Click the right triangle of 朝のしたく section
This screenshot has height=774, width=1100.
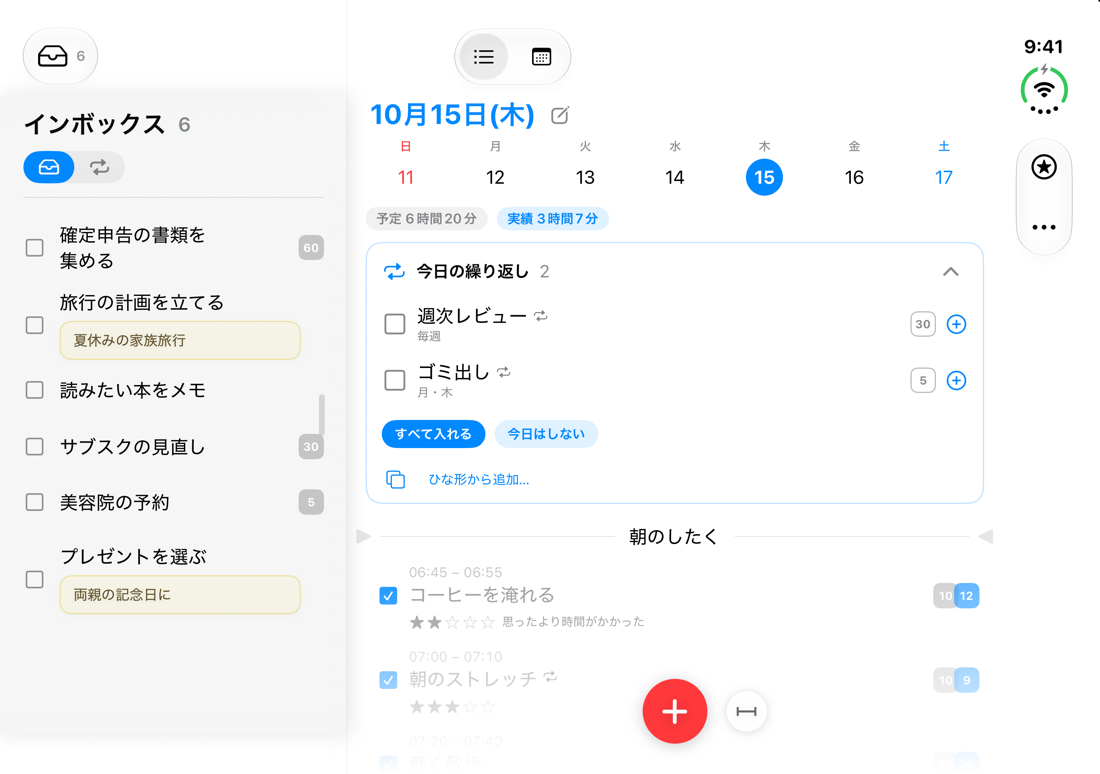click(986, 537)
